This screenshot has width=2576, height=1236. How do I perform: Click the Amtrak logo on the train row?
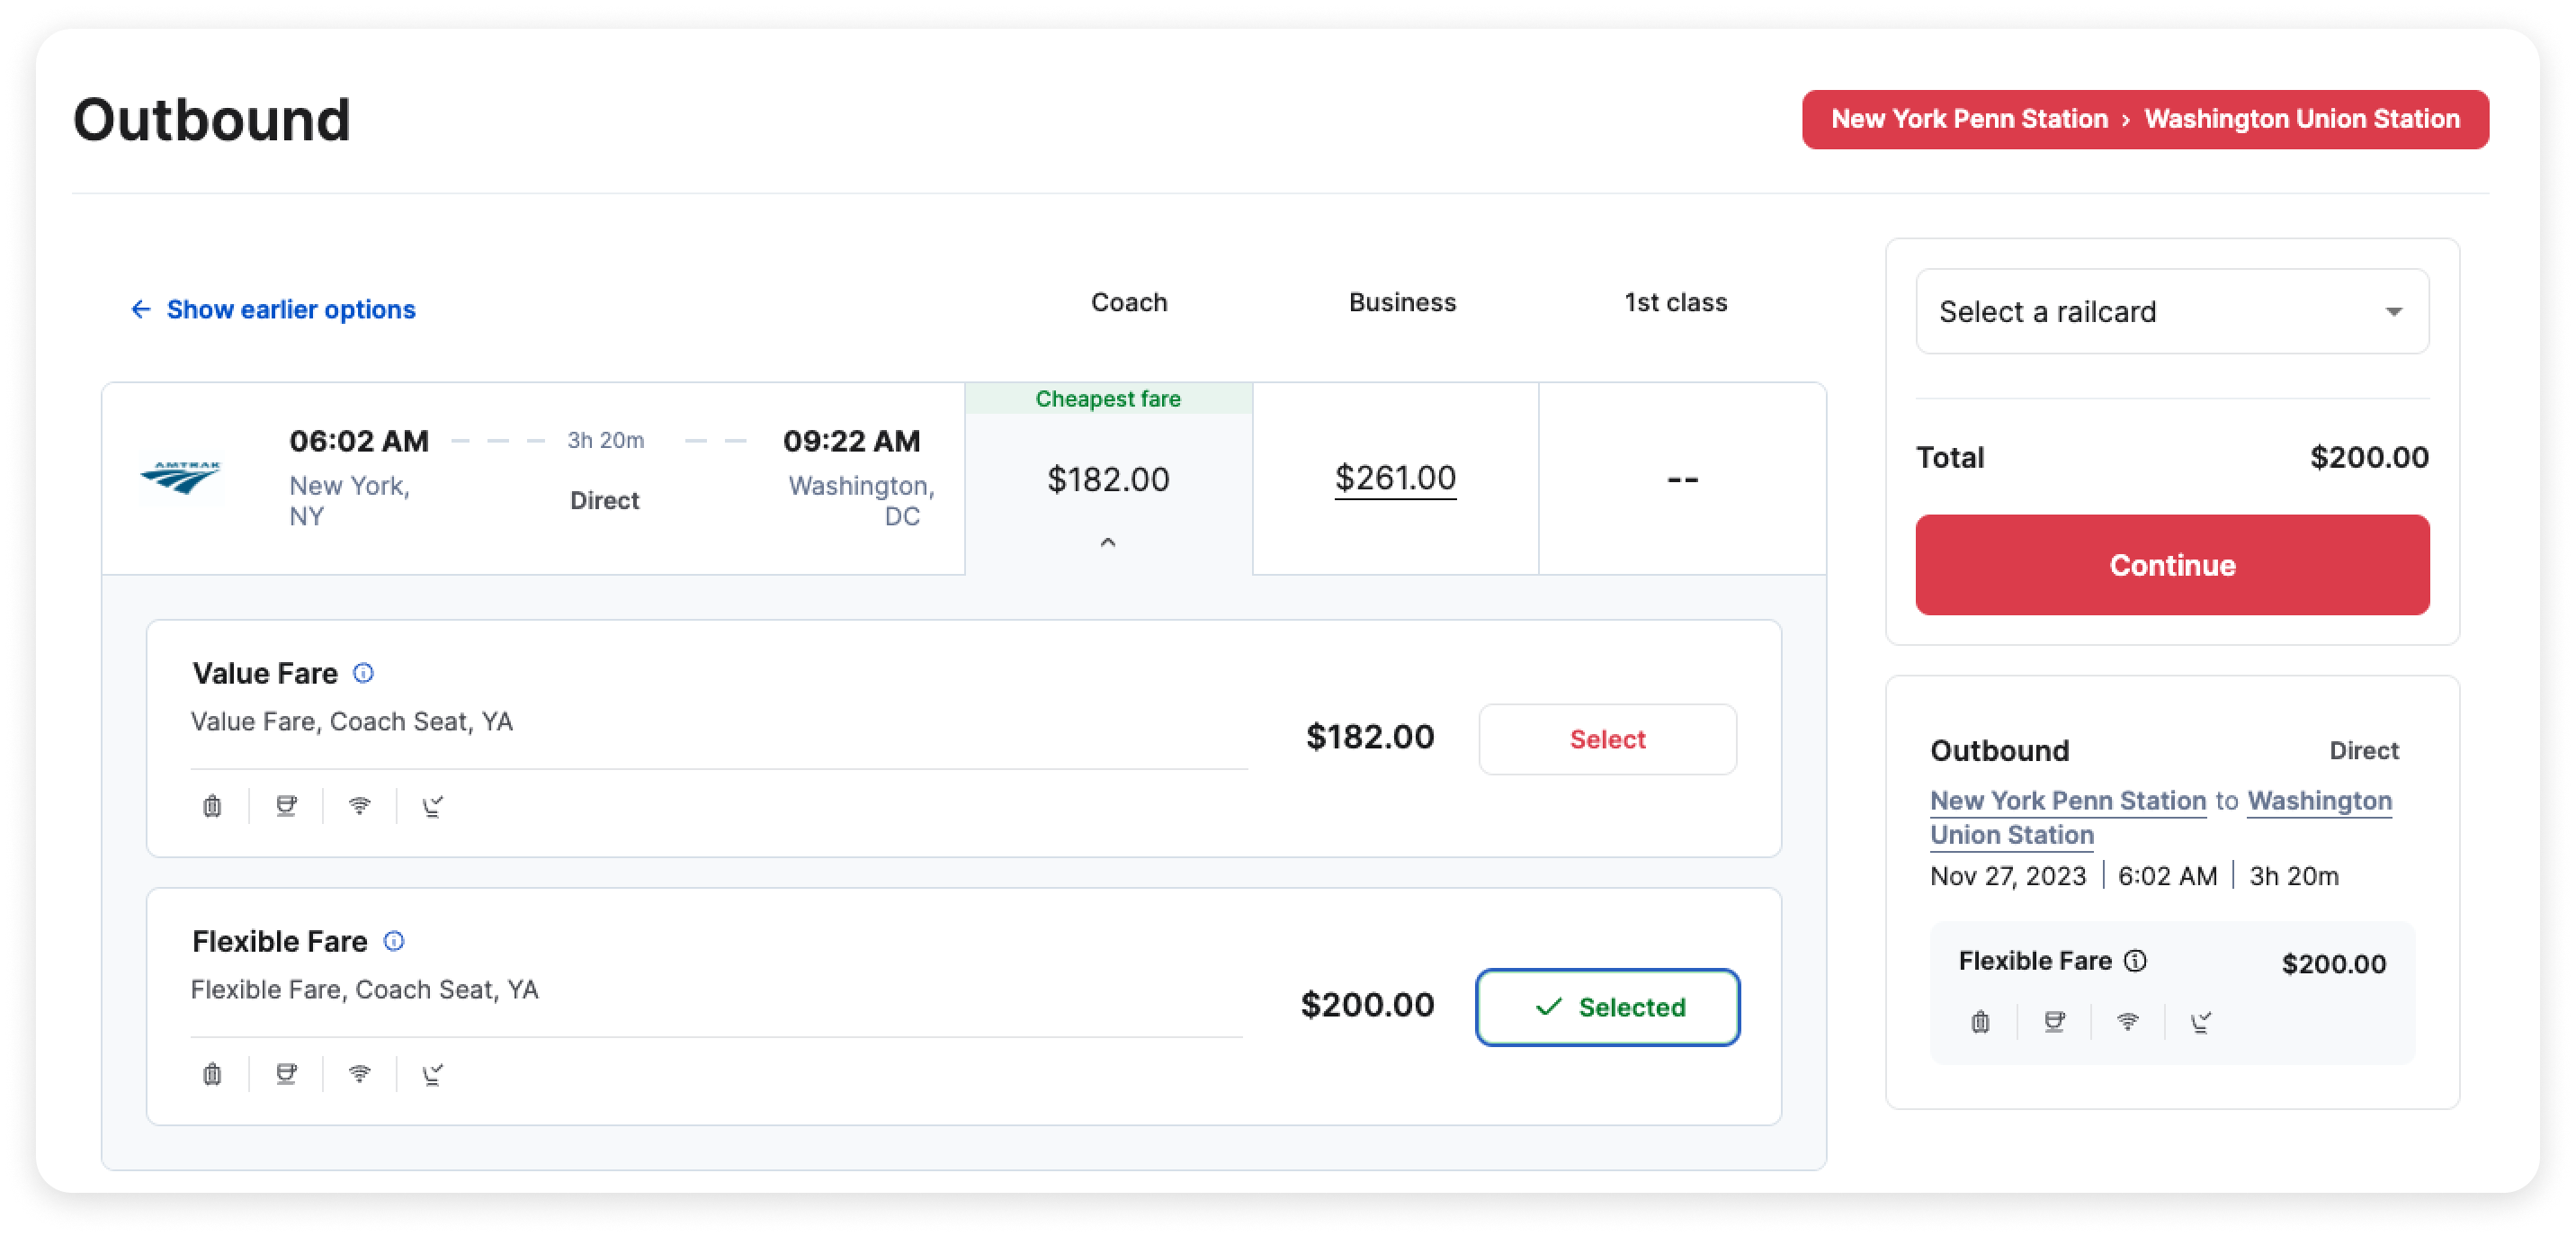pos(181,477)
